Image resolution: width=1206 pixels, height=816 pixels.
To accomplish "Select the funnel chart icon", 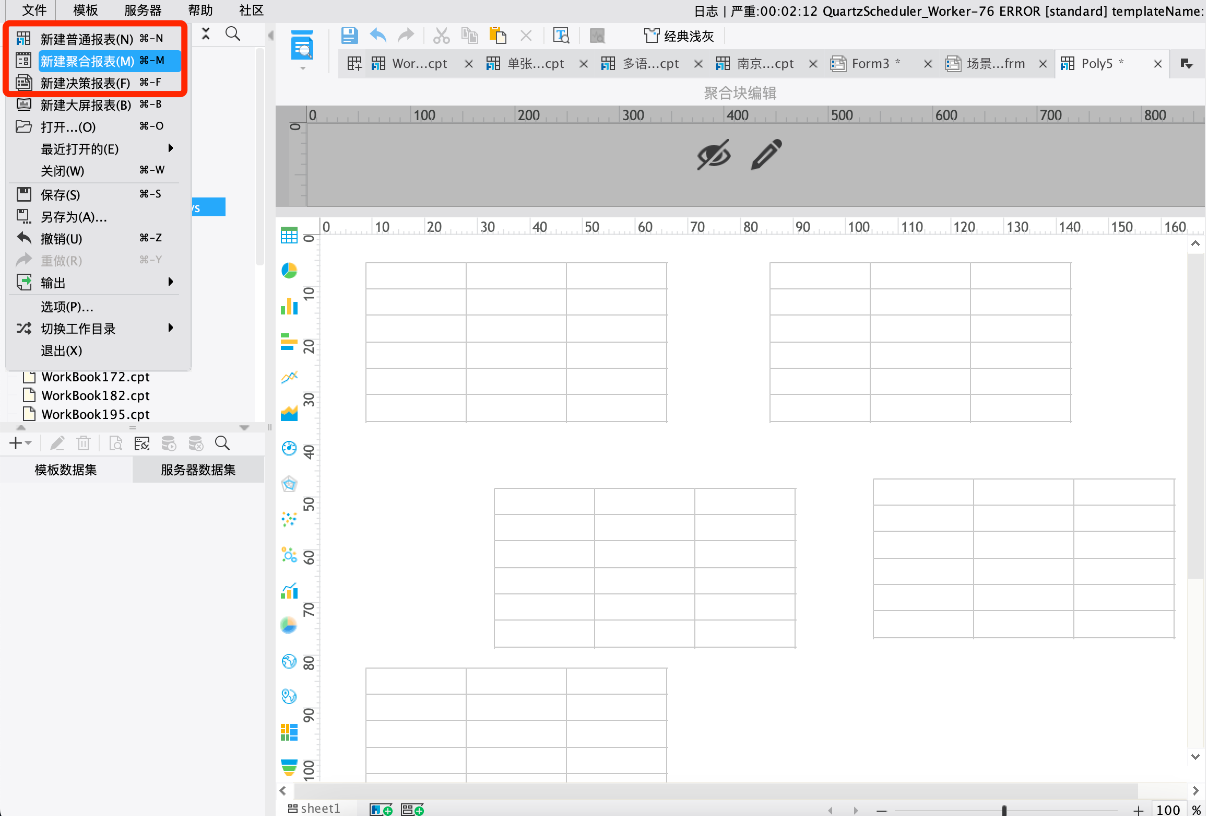I will click(x=289, y=767).
